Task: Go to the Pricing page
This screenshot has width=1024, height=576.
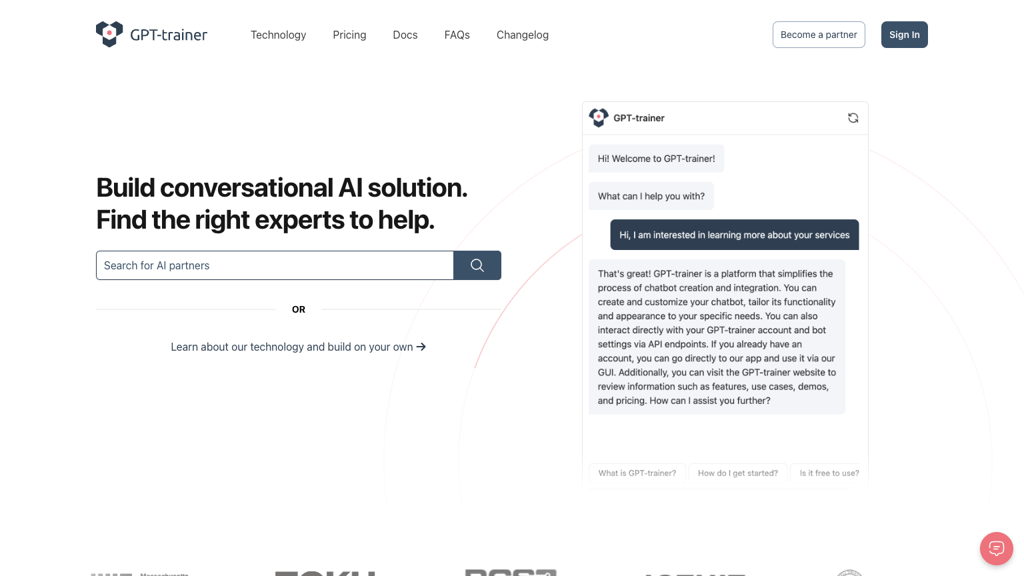Action: tap(349, 35)
